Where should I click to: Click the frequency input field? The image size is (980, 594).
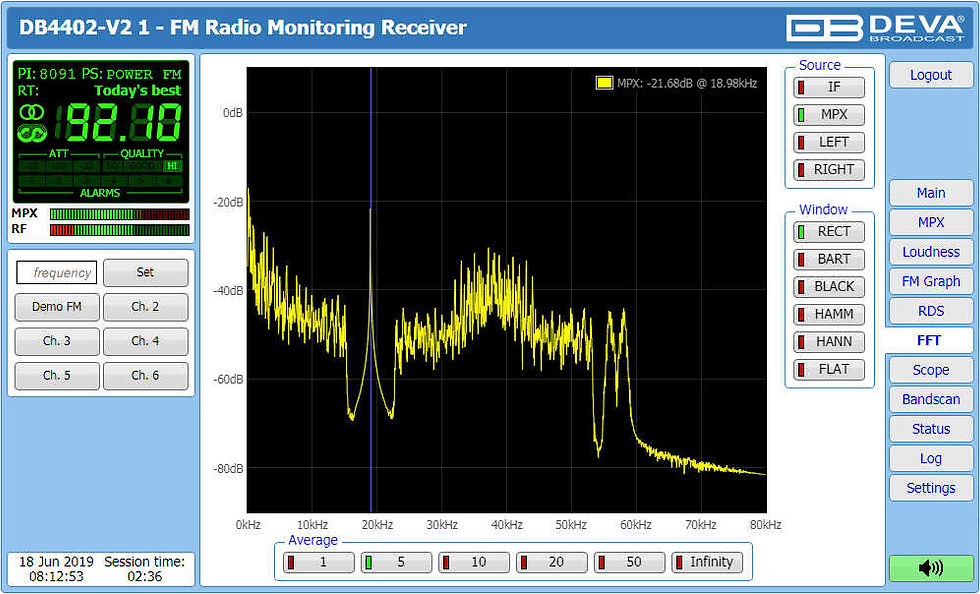pos(57,273)
